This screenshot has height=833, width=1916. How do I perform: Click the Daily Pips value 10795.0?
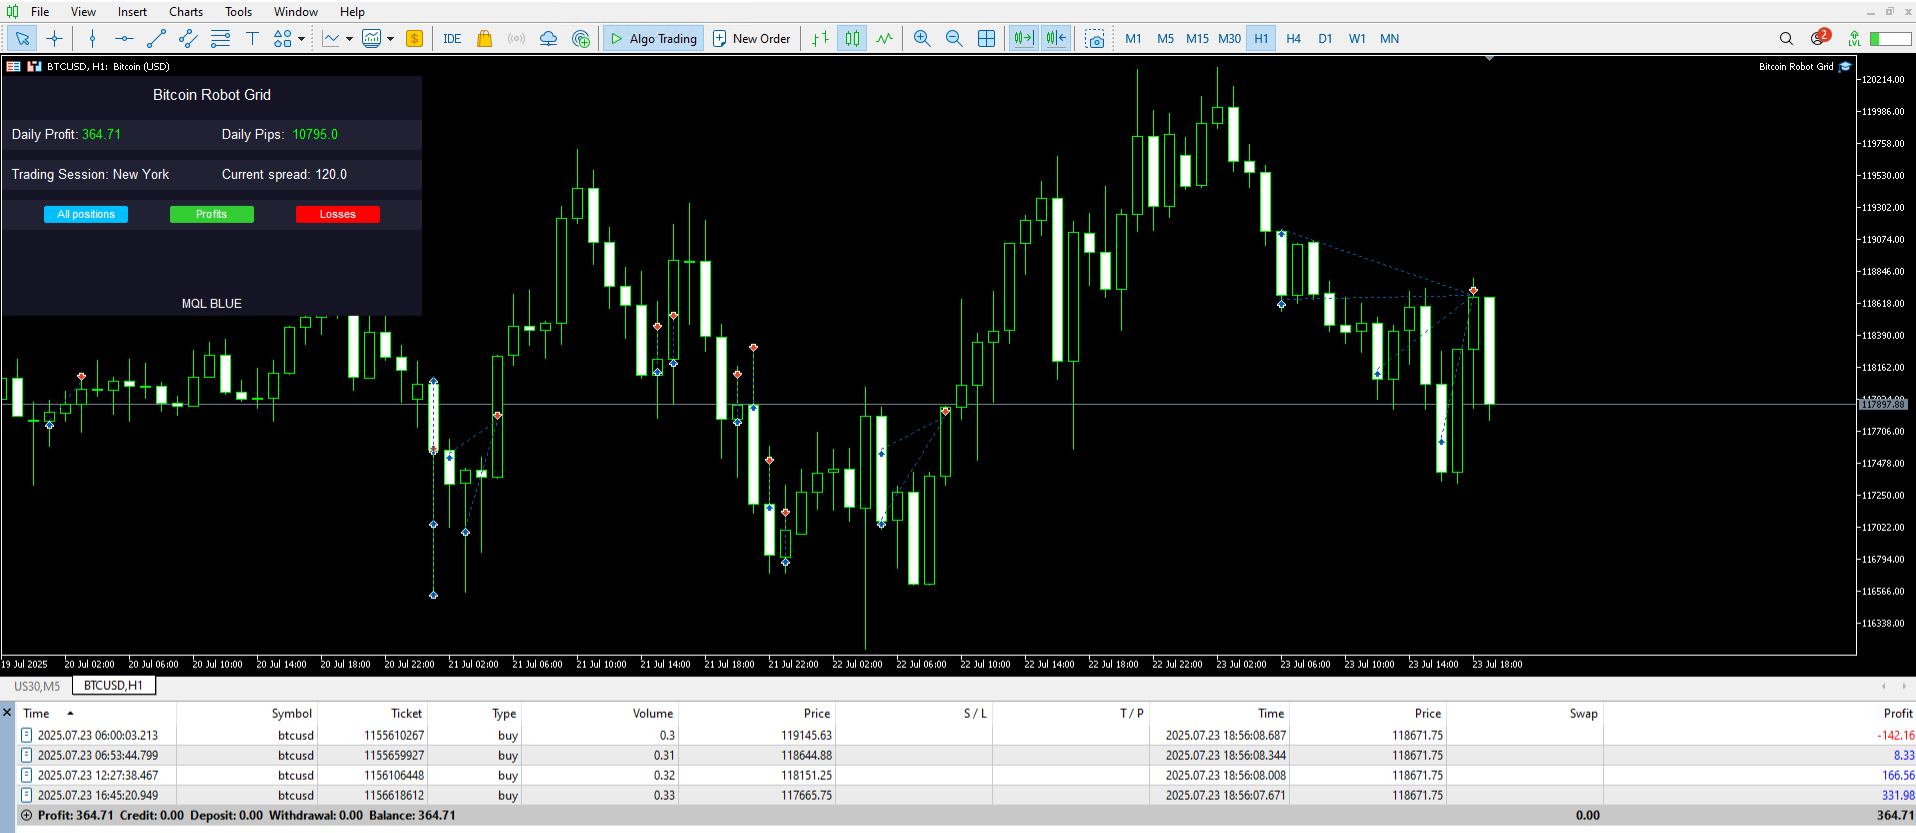(x=315, y=134)
